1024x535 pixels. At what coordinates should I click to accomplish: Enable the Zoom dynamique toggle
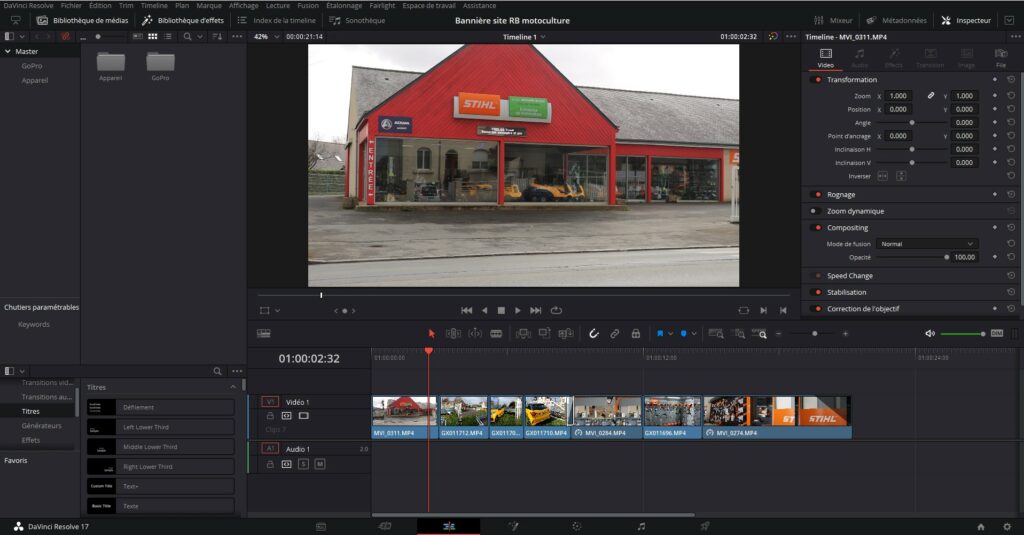pos(815,211)
